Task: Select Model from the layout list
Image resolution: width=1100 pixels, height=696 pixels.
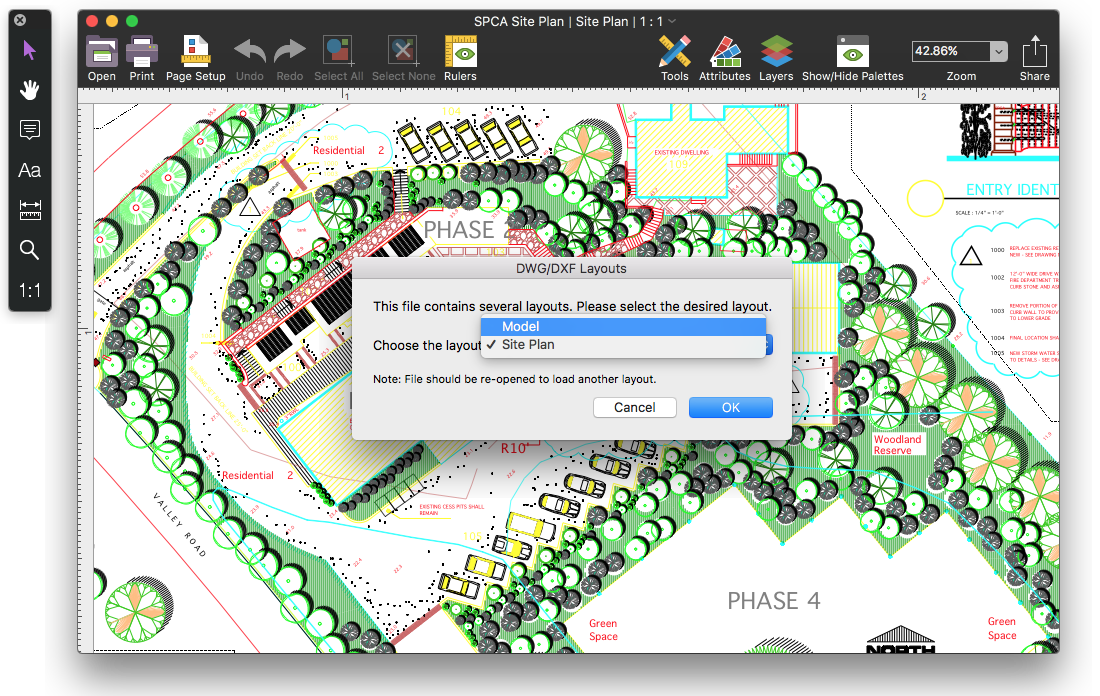Action: (x=622, y=327)
